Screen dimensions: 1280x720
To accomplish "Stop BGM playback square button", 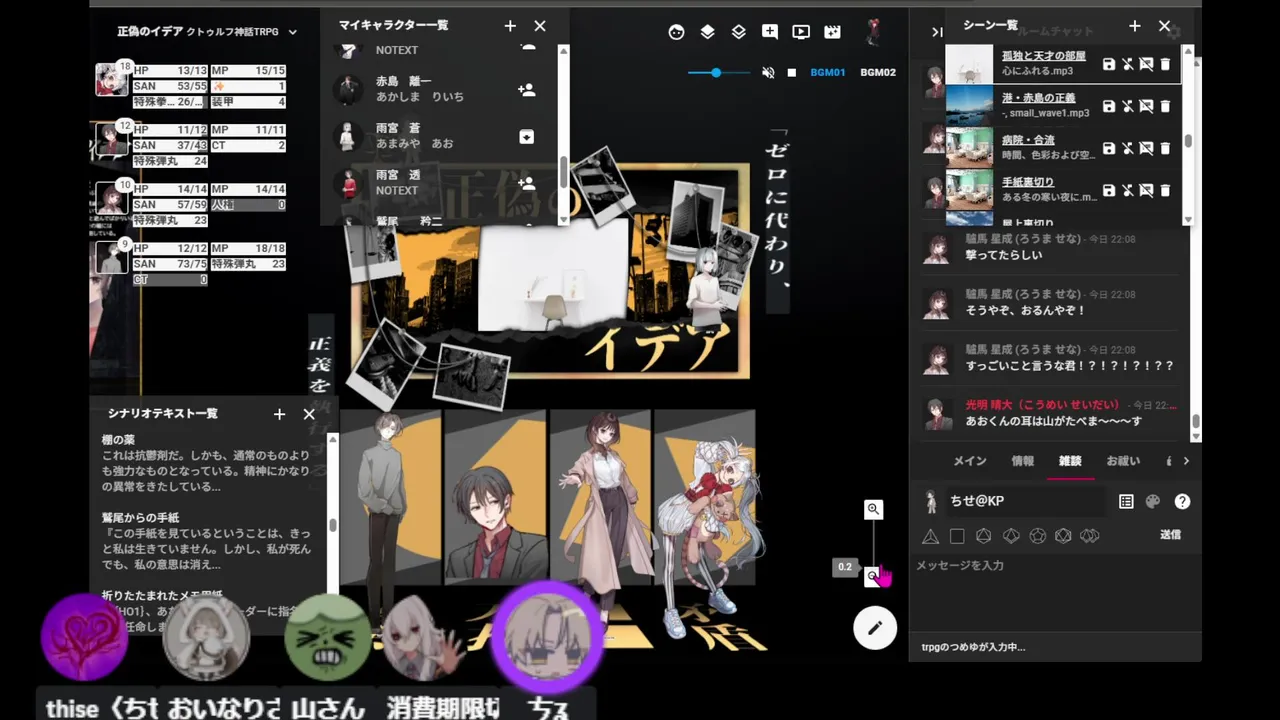I will 792,73.
